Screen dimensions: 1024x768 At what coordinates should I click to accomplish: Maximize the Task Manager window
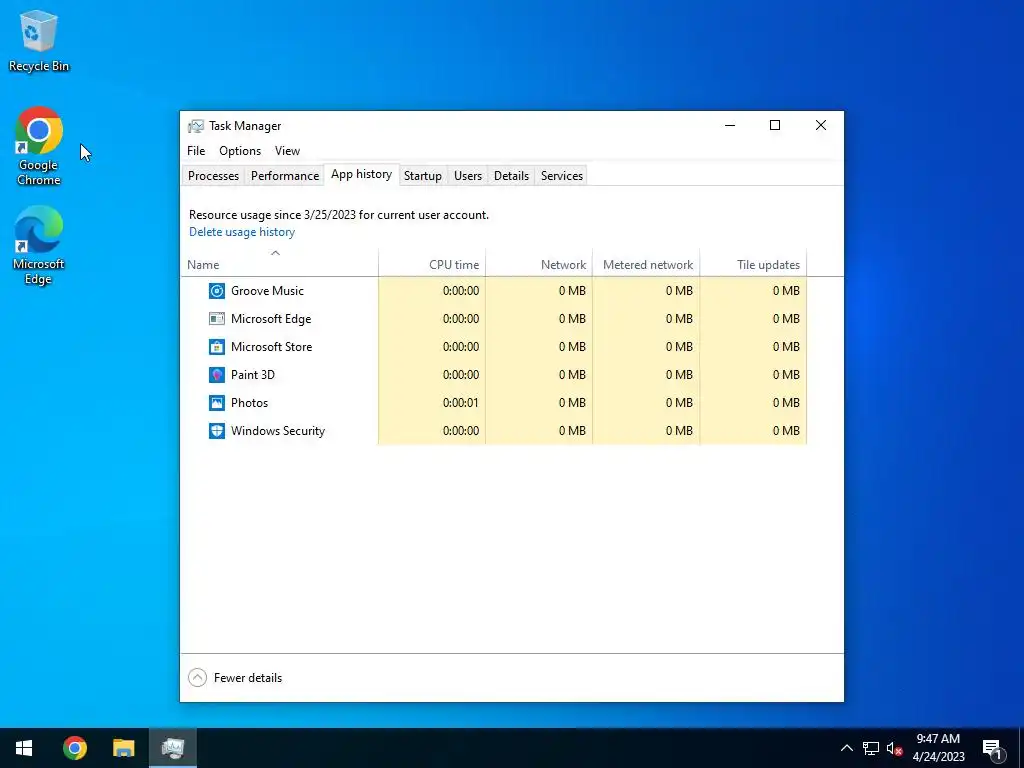775,125
